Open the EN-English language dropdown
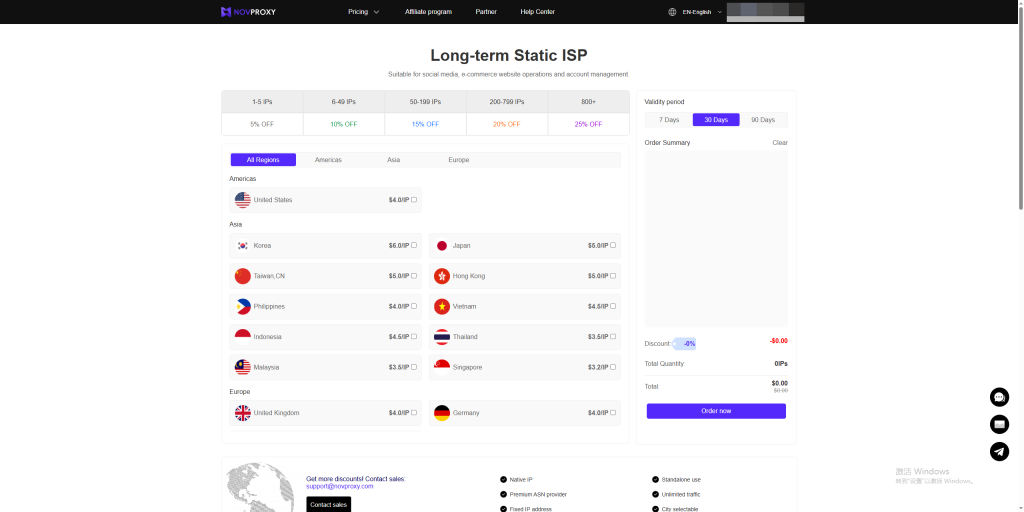Viewport: 1024px width, 512px height. pyautogui.click(x=702, y=12)
